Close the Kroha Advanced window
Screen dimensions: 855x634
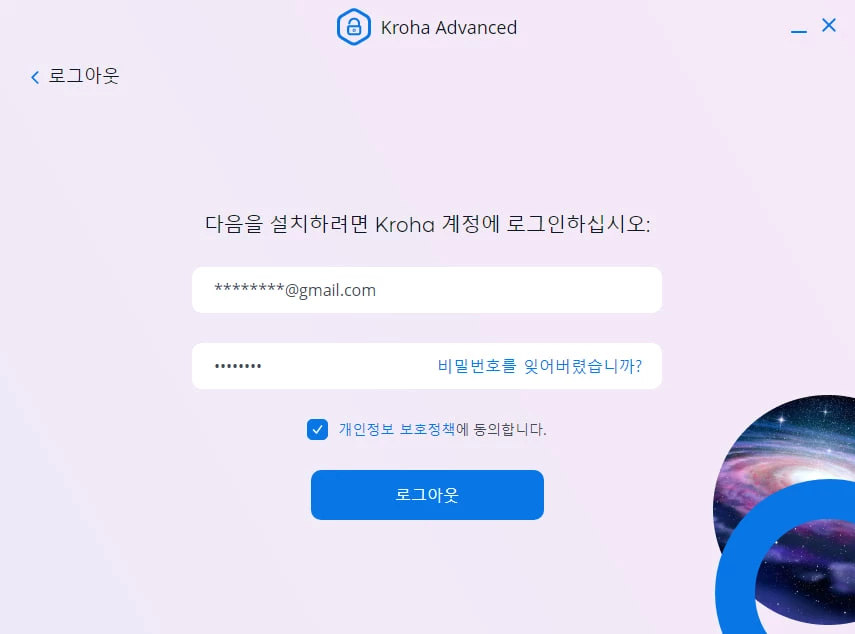pyautogui.click(x=828, y=25)
